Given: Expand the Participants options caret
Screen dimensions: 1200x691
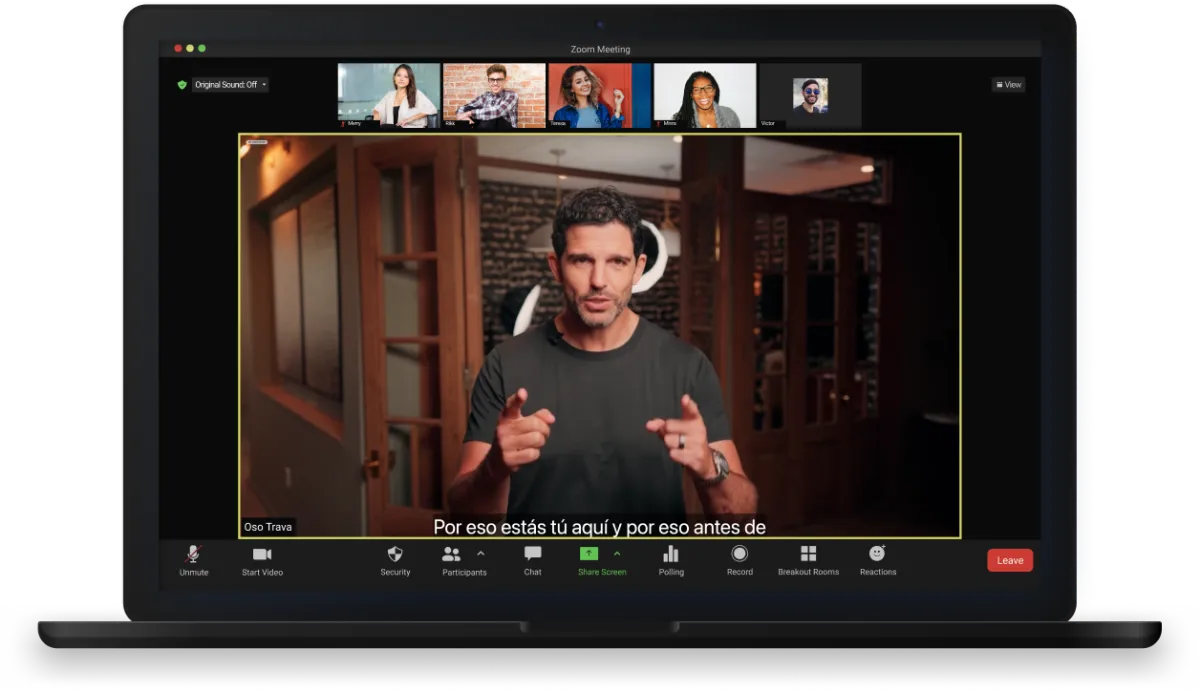Looking at the screenshot, I should point(481,553).
